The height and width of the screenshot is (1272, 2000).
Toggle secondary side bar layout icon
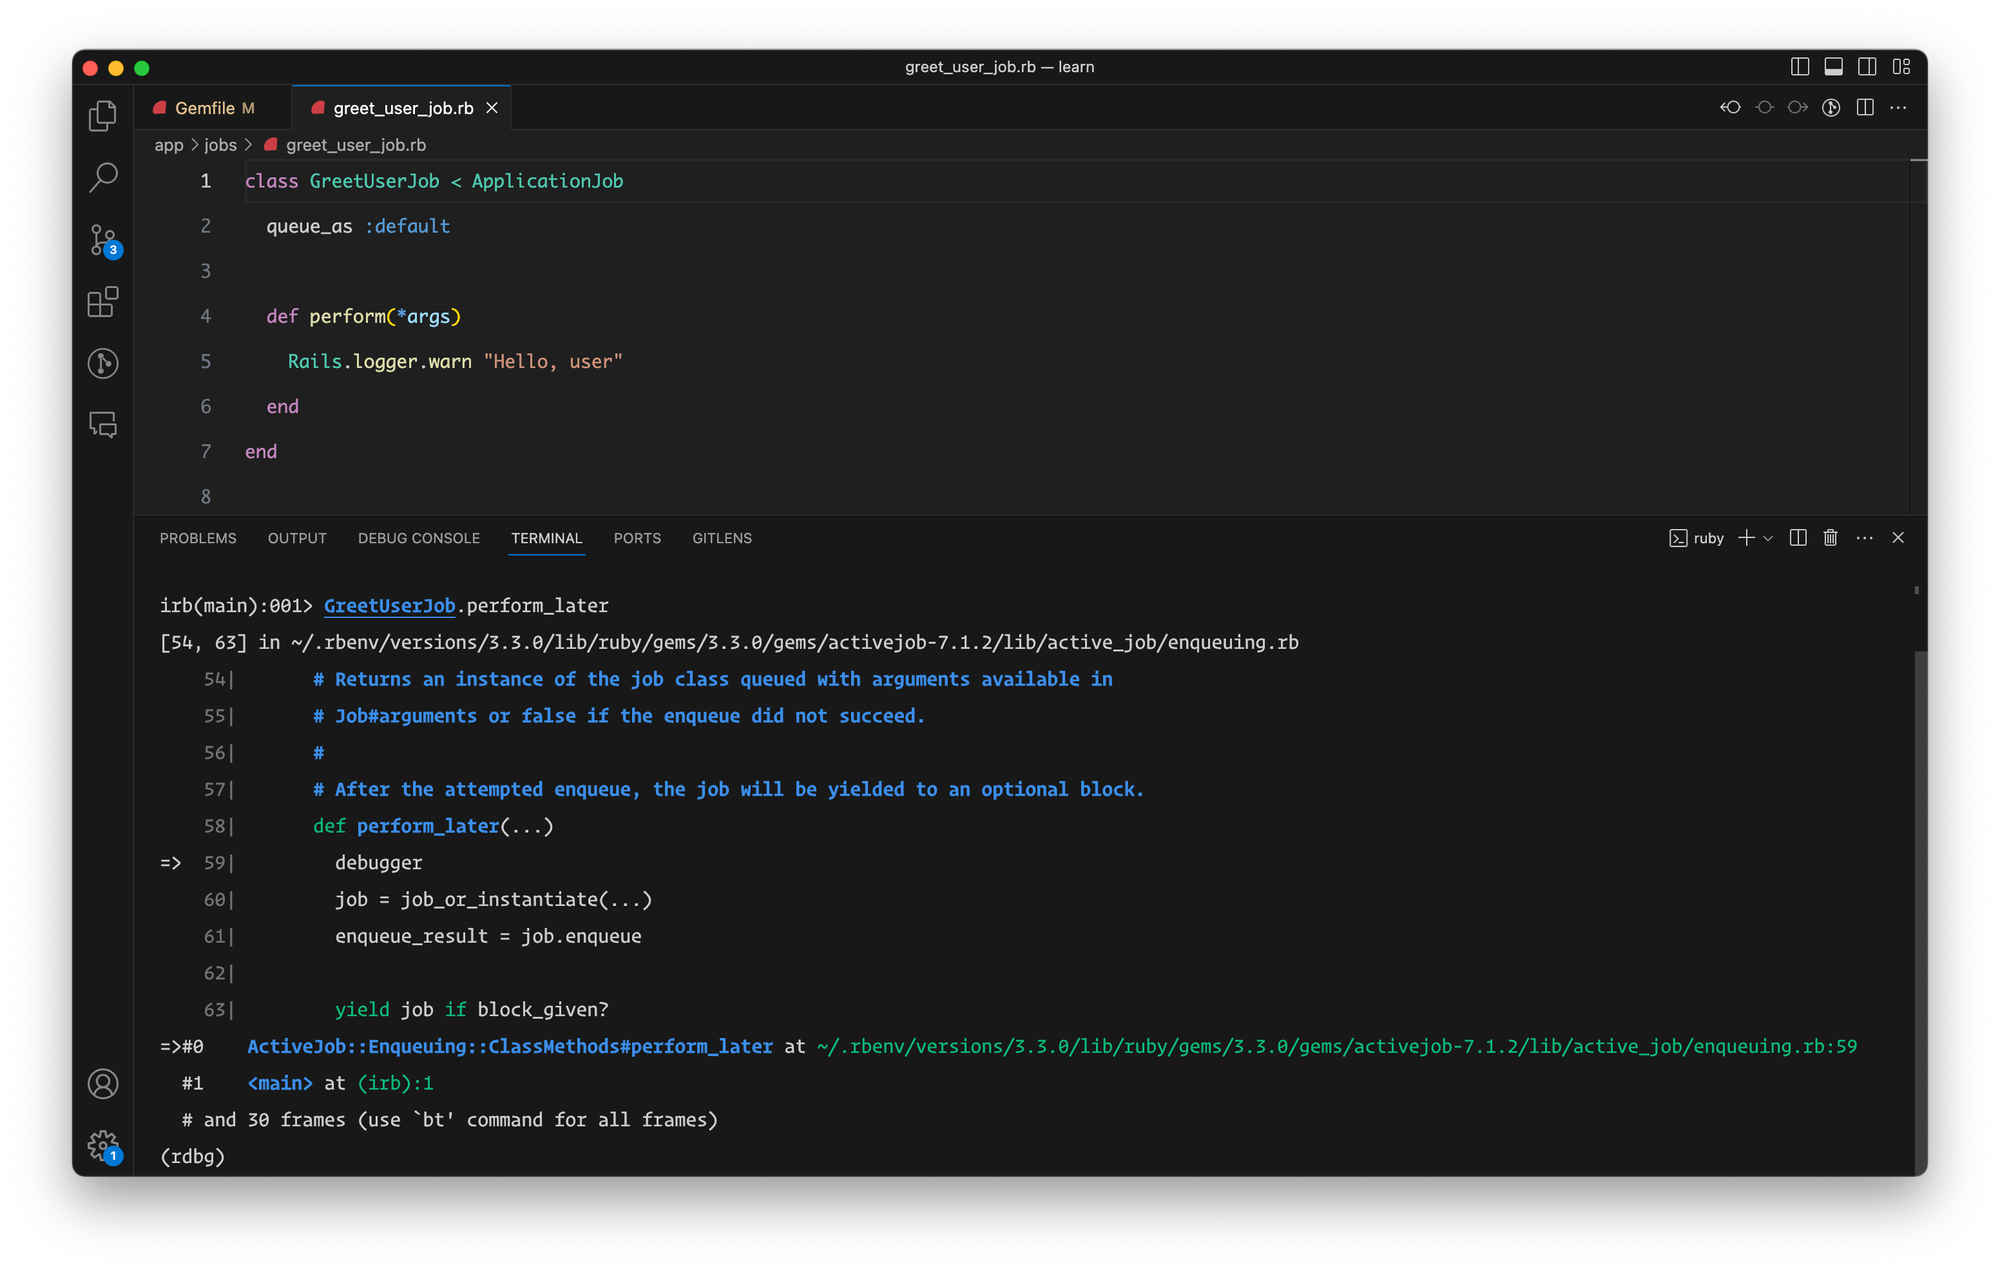(1867, 67)
